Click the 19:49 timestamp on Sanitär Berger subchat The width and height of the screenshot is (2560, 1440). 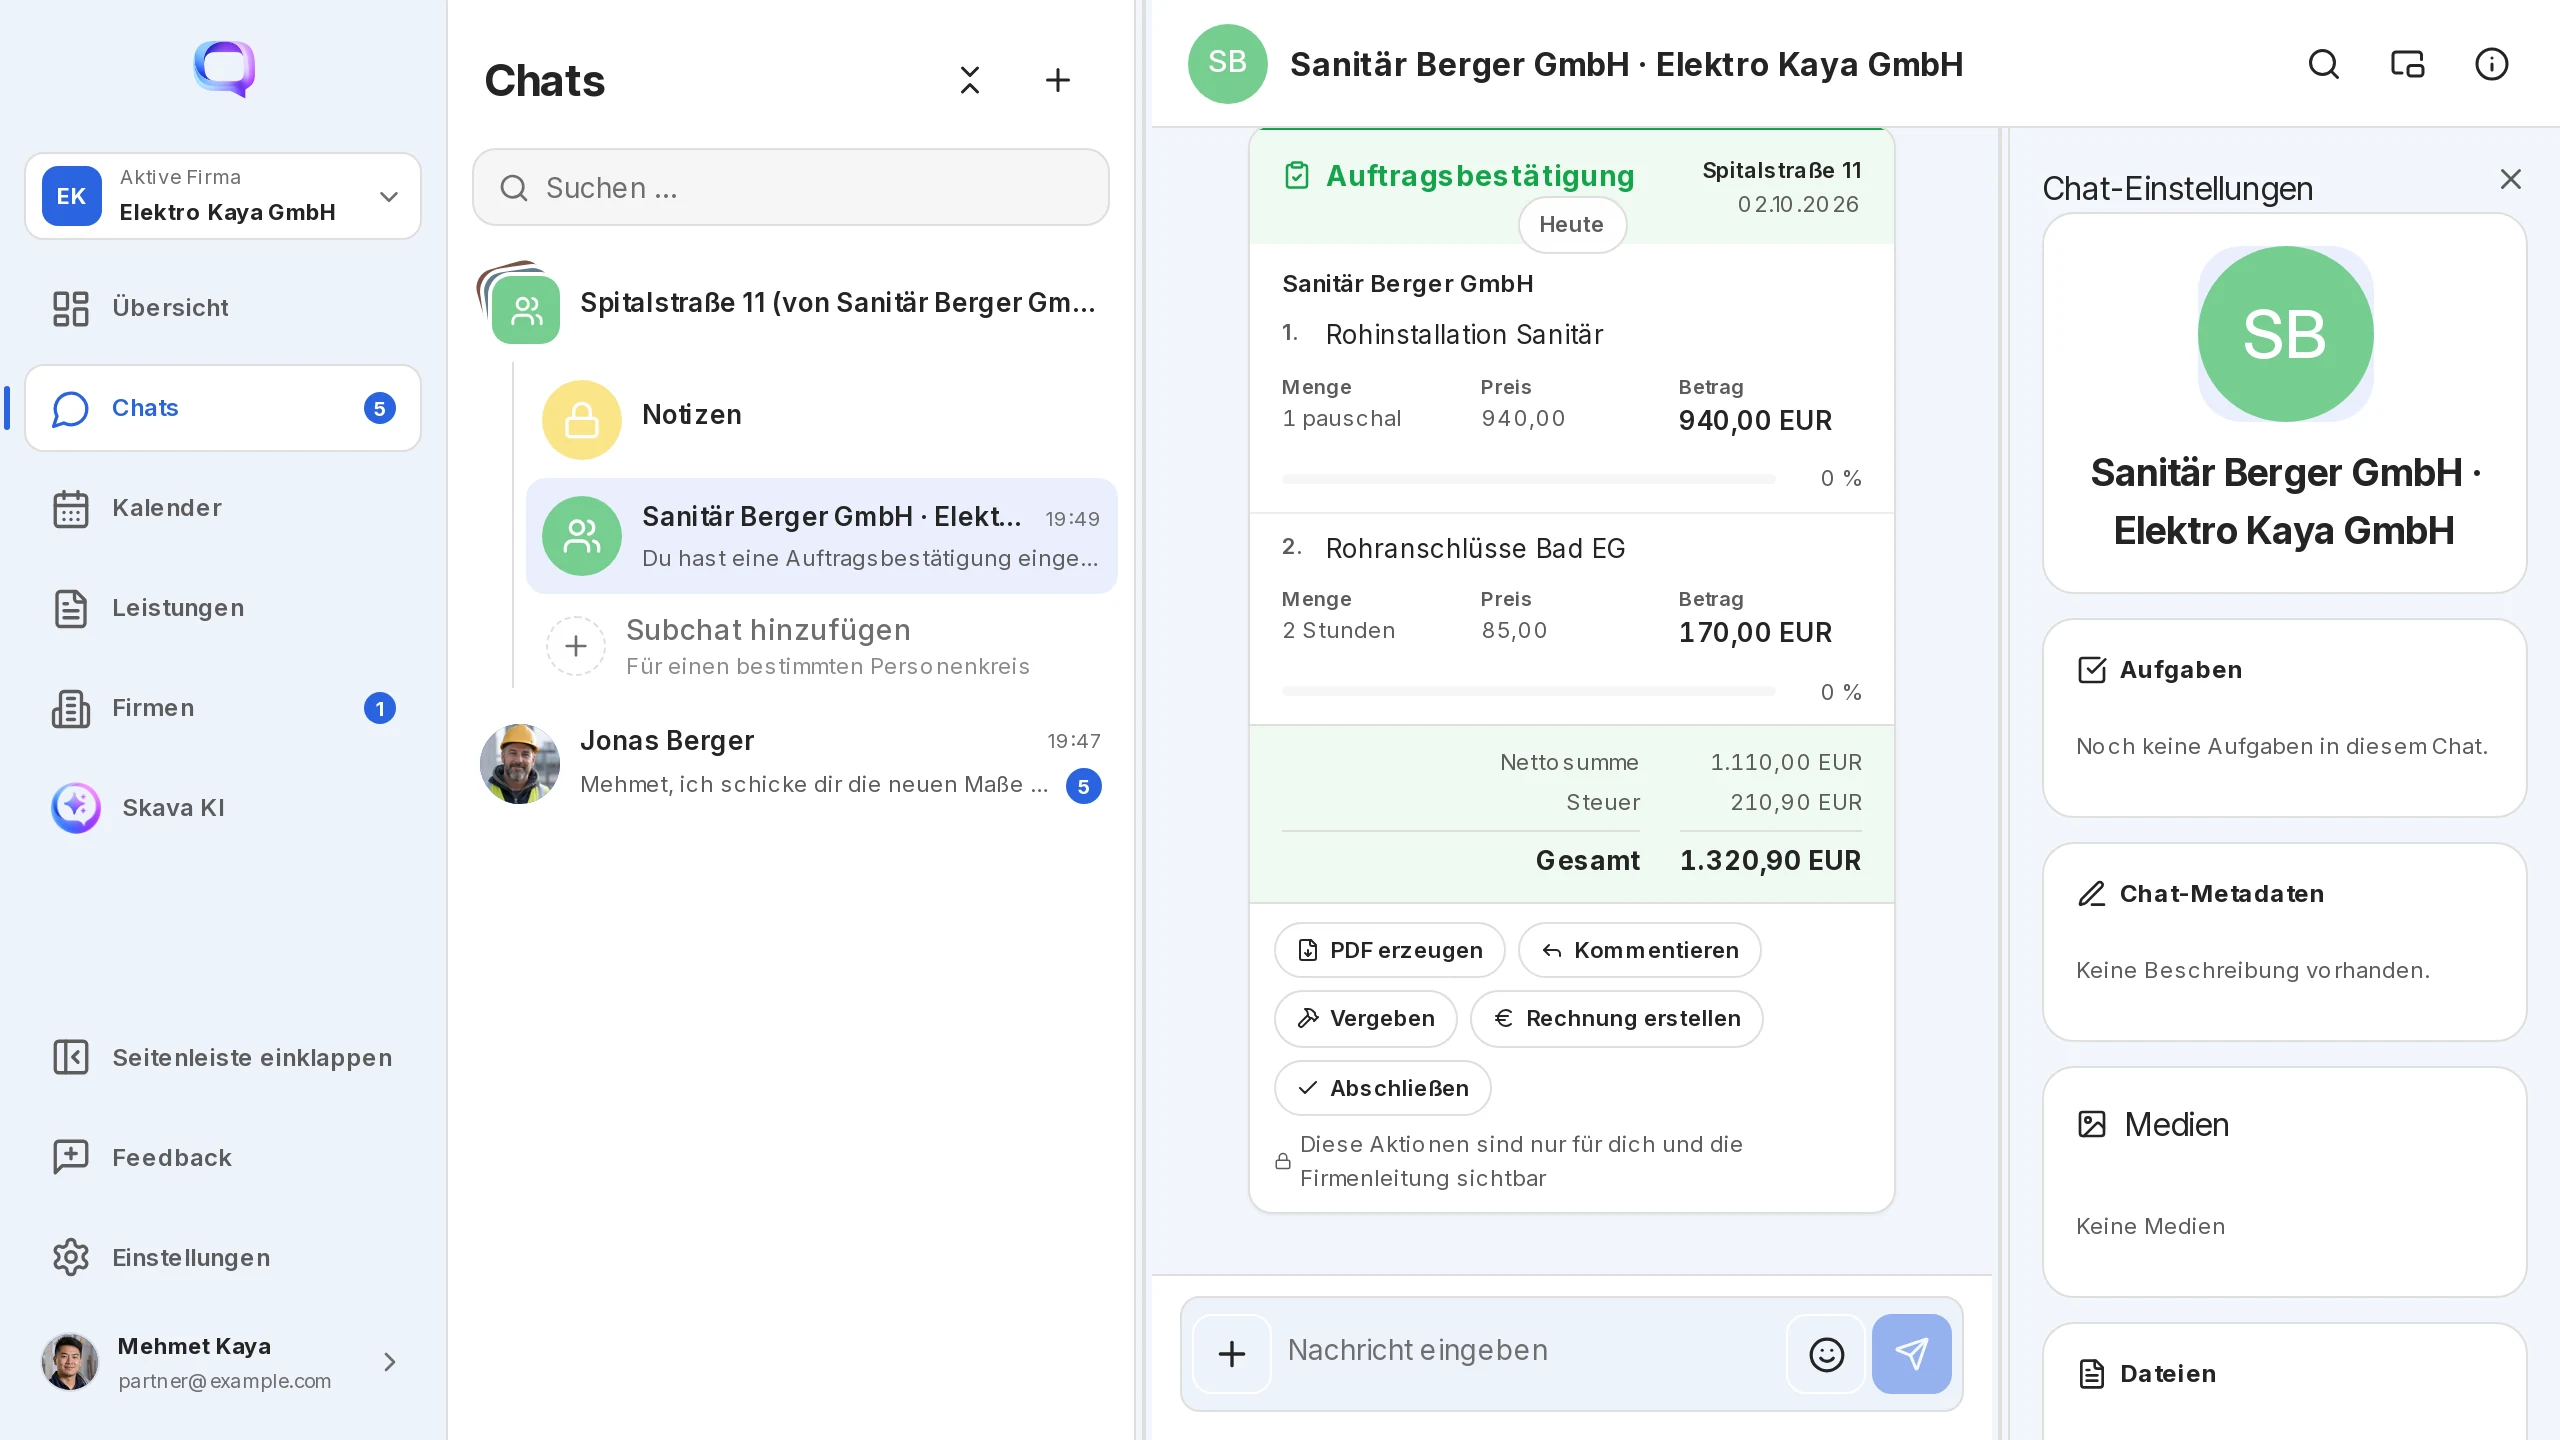(x=1073, y=519)
